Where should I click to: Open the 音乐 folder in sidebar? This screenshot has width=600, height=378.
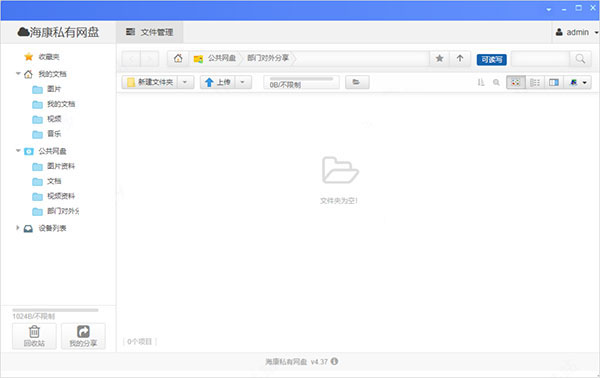point(54,134)
